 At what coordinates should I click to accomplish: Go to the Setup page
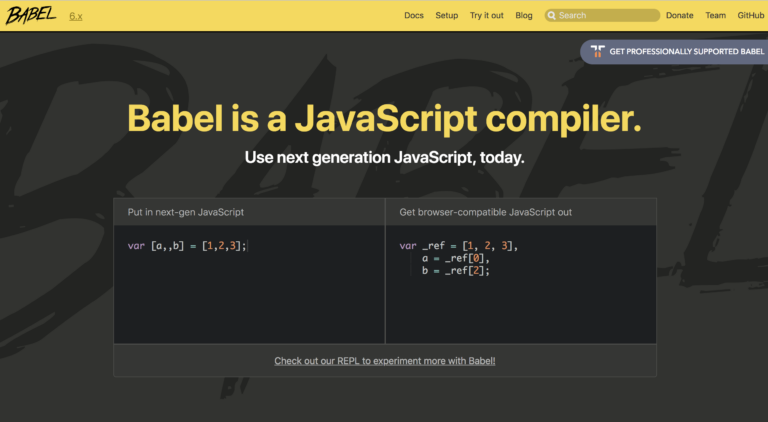[447, 16]
